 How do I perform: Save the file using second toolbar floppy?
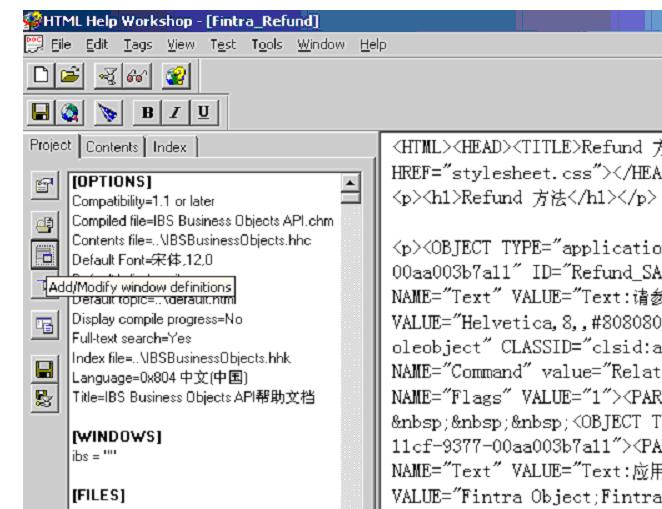click(x=41, y=113)
